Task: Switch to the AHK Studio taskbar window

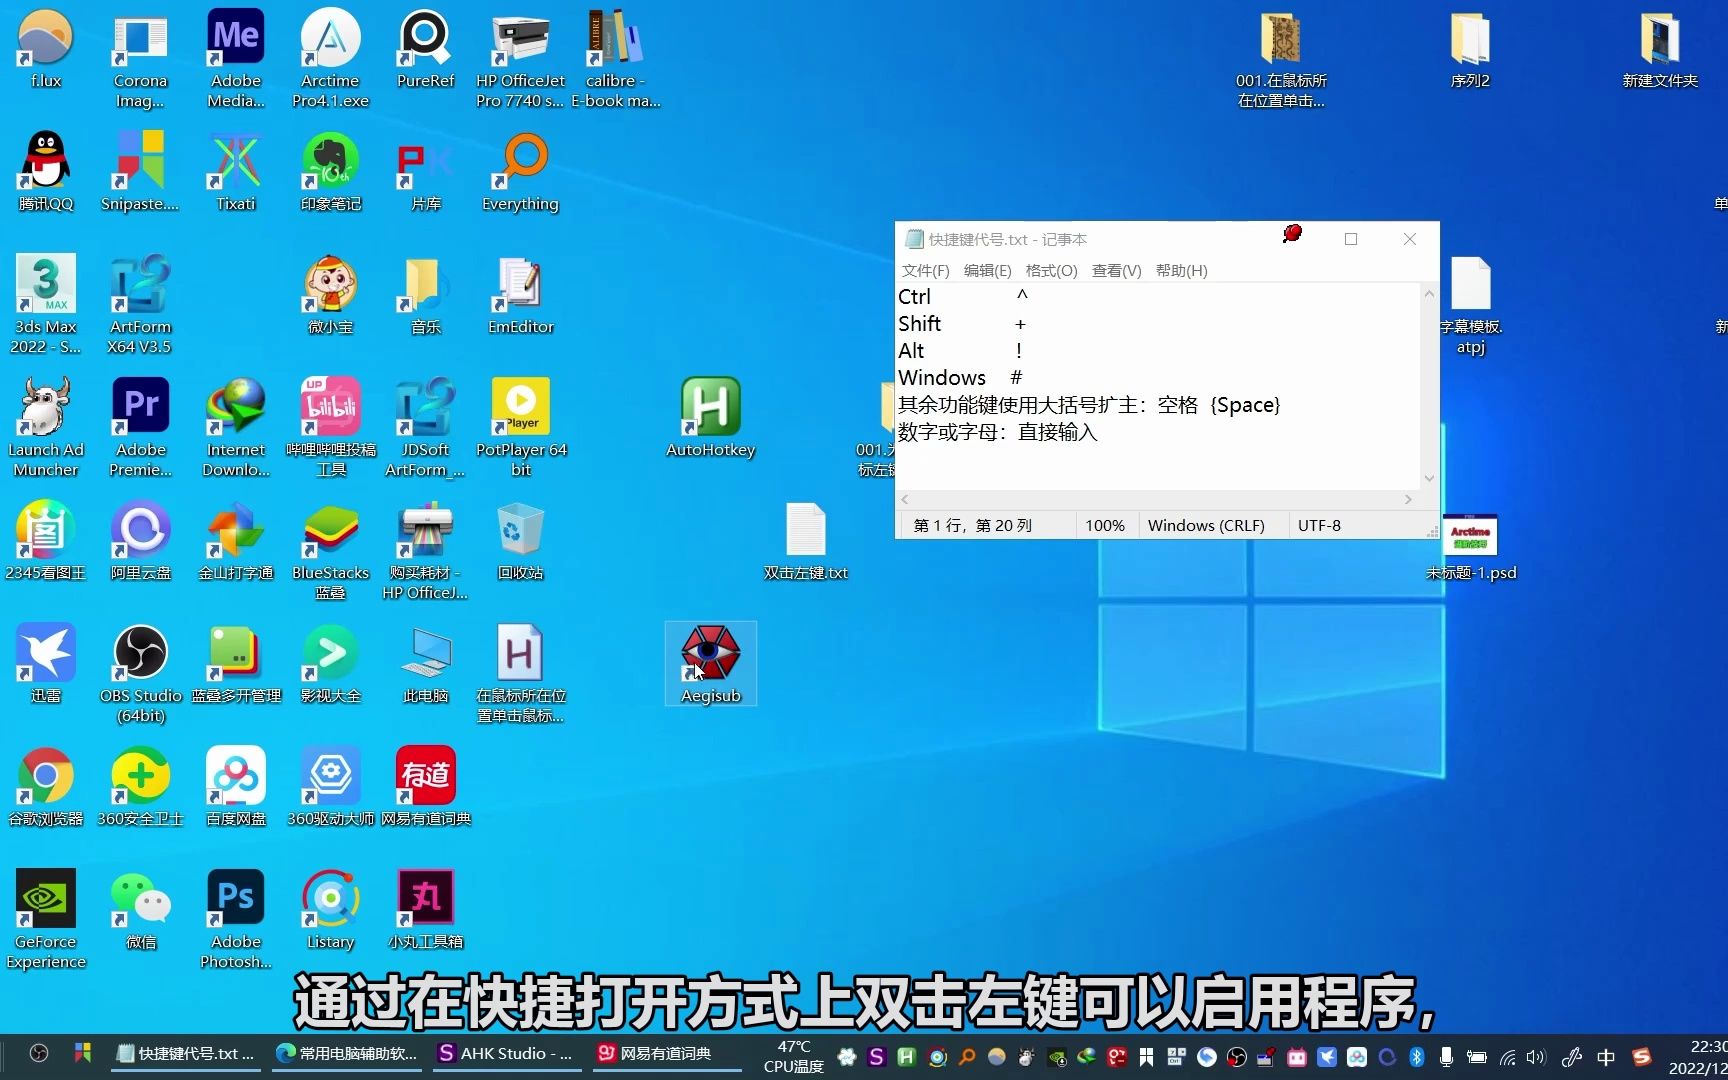Action: [x=505, y=1053]
